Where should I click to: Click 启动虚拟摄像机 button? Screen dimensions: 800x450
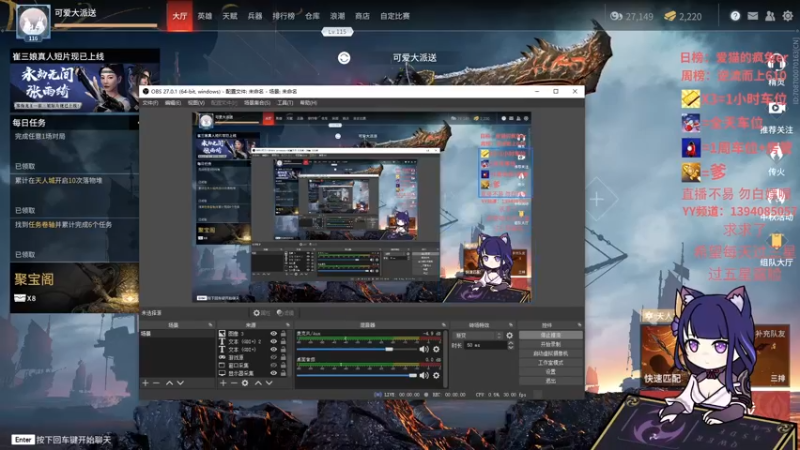click(x=551, y=354)
